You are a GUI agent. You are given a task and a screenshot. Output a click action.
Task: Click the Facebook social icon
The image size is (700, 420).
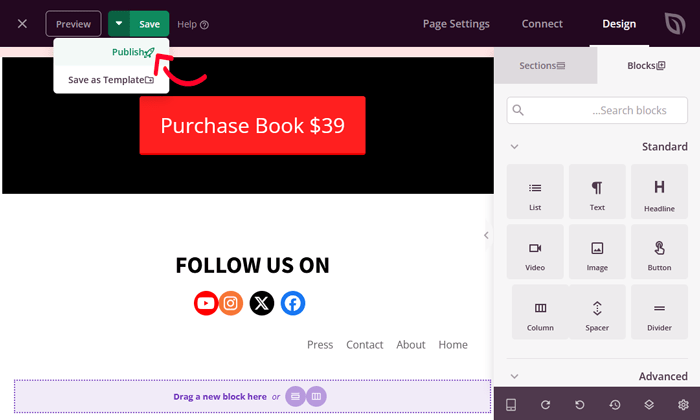tap(292, 303)
